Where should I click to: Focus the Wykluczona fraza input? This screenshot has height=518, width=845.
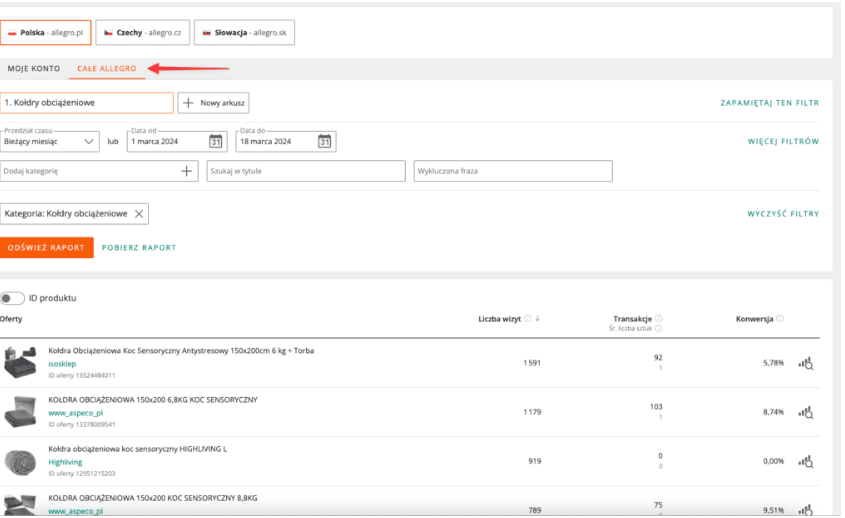coord(513,171)
